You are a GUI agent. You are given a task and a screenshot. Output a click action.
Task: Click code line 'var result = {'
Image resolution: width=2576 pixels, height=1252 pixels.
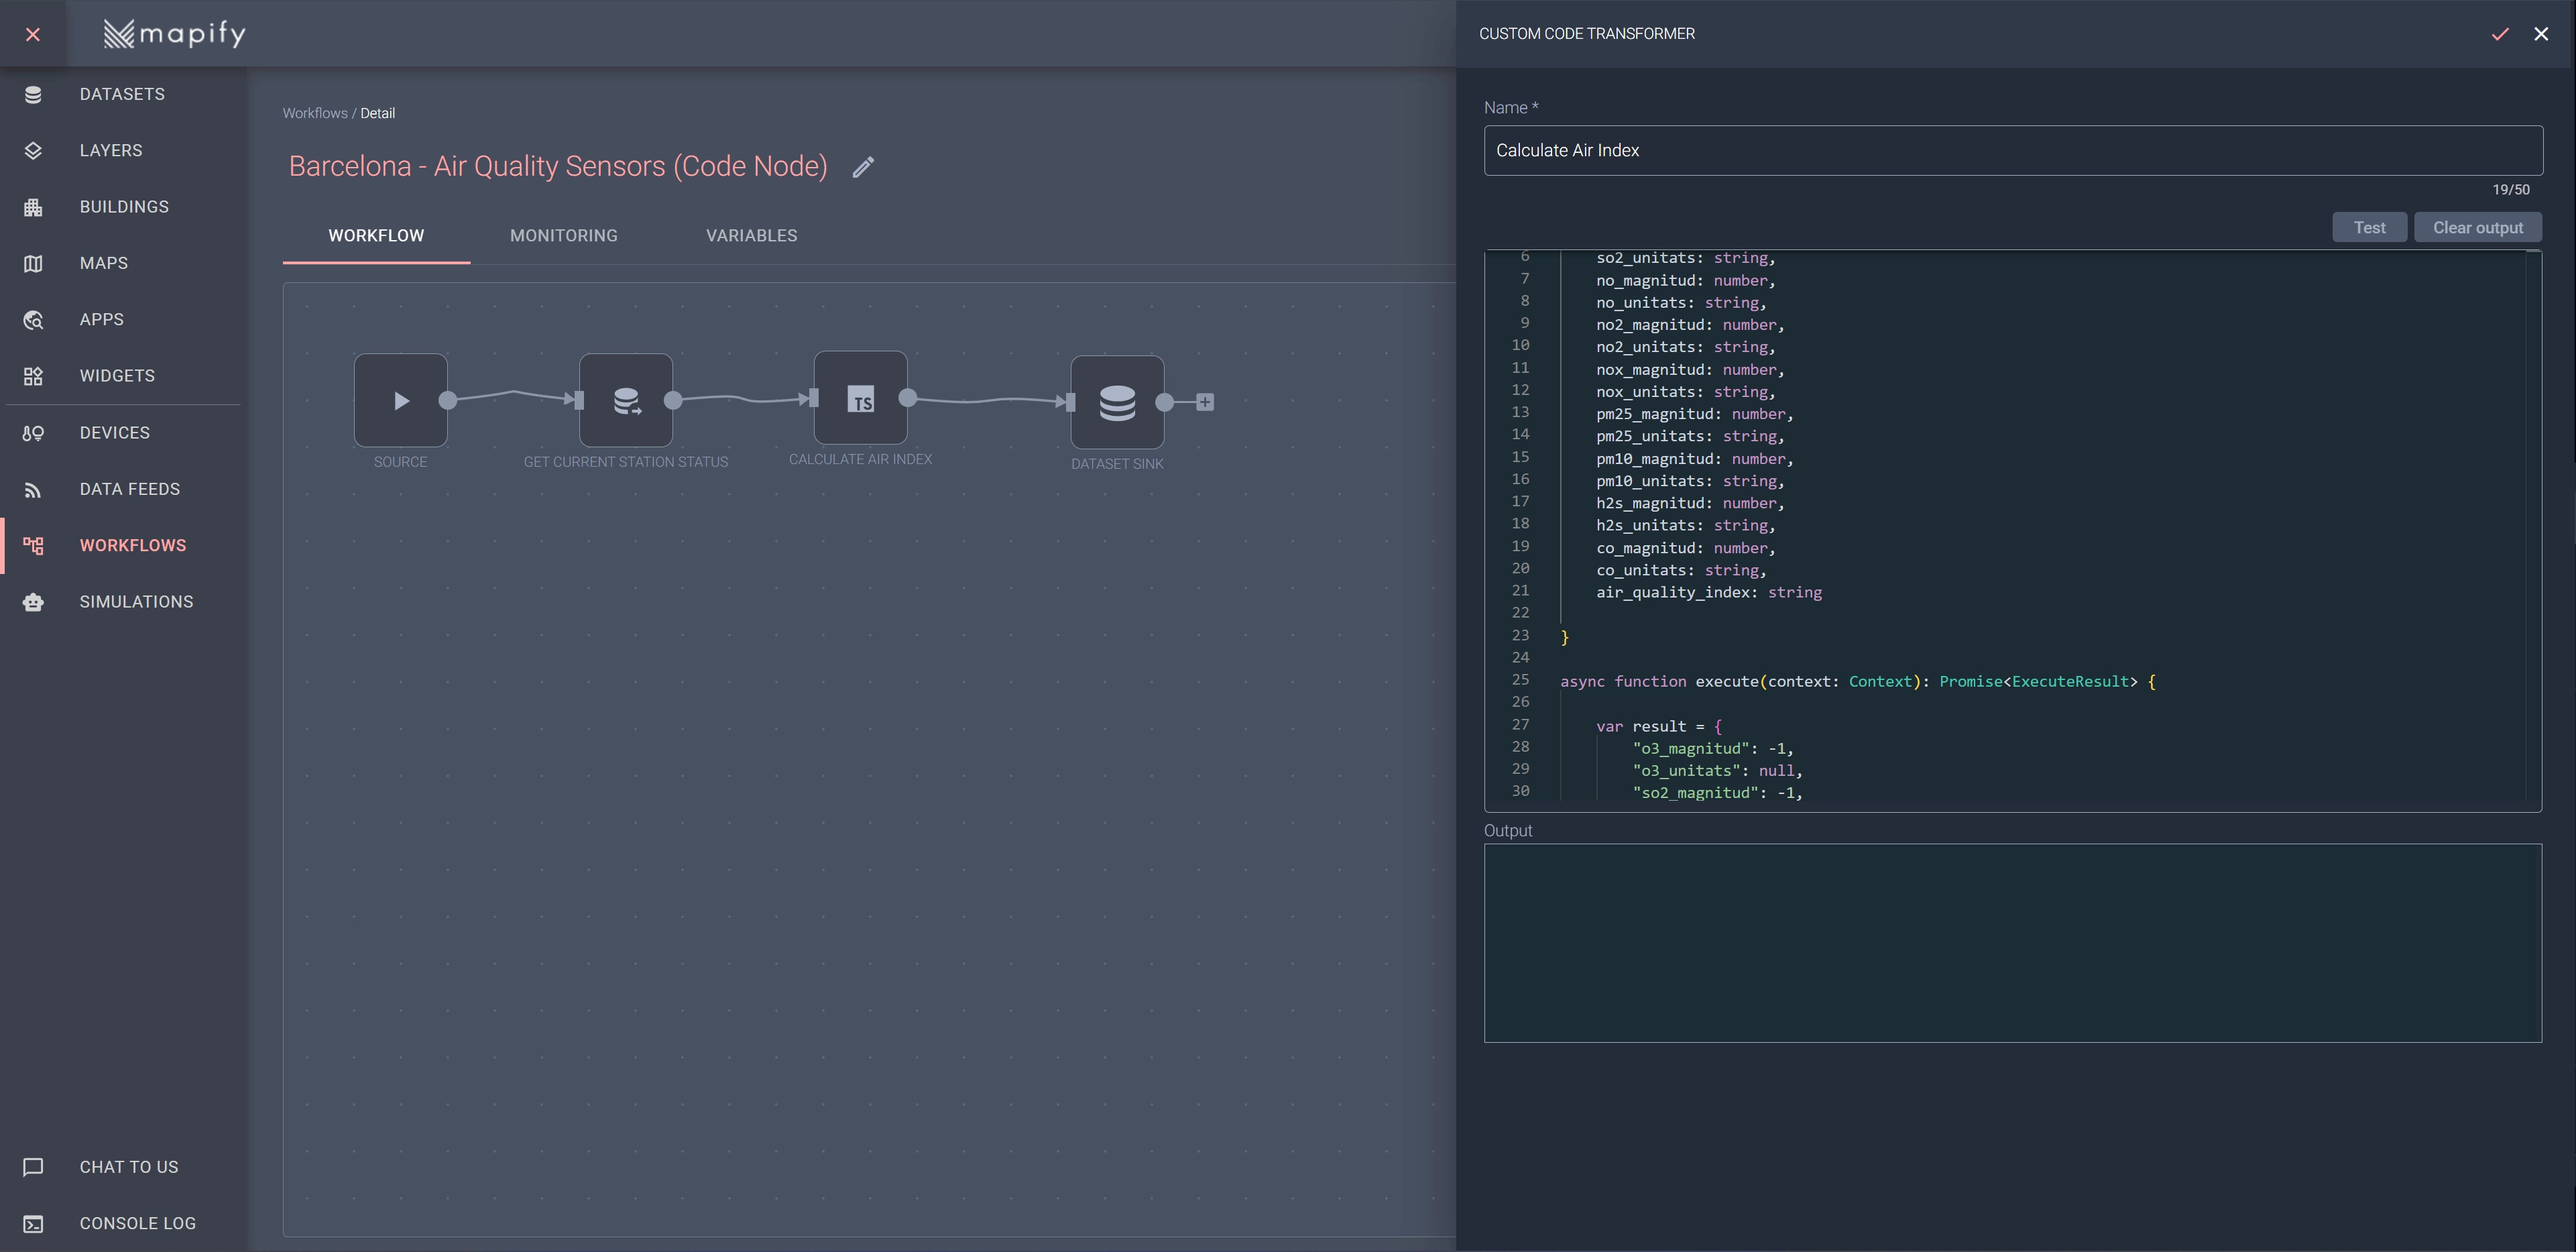[x=1659, y=726]
